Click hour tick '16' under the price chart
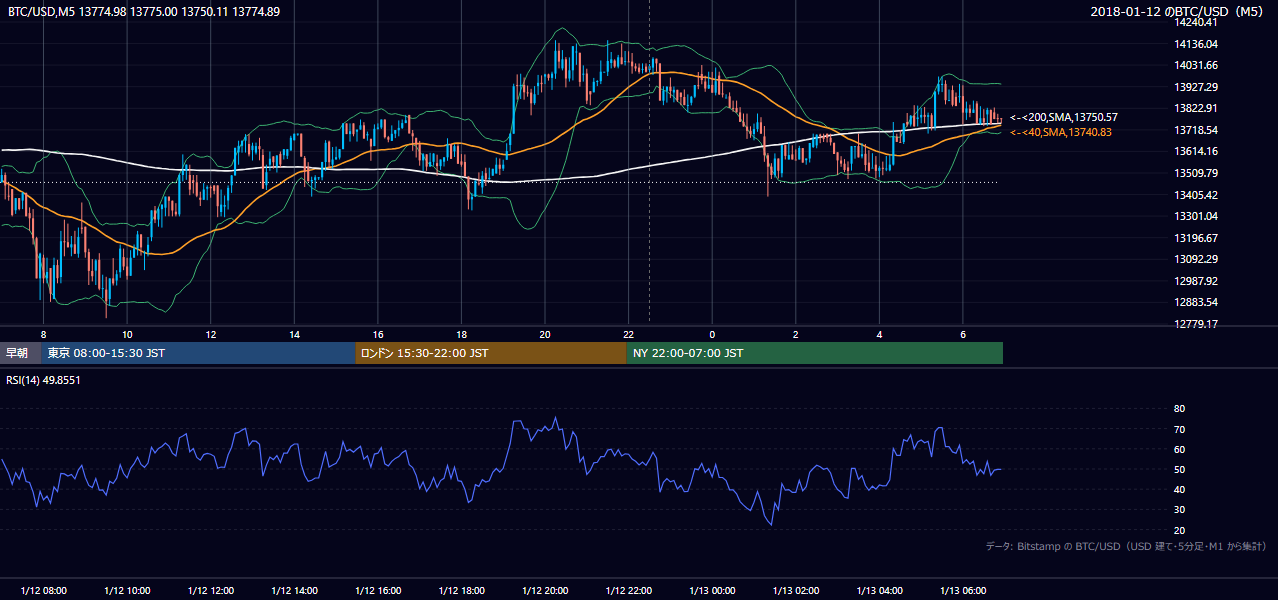Image resolution: width=1278 pixels, height=600 pixels. [x=378, y=334]
